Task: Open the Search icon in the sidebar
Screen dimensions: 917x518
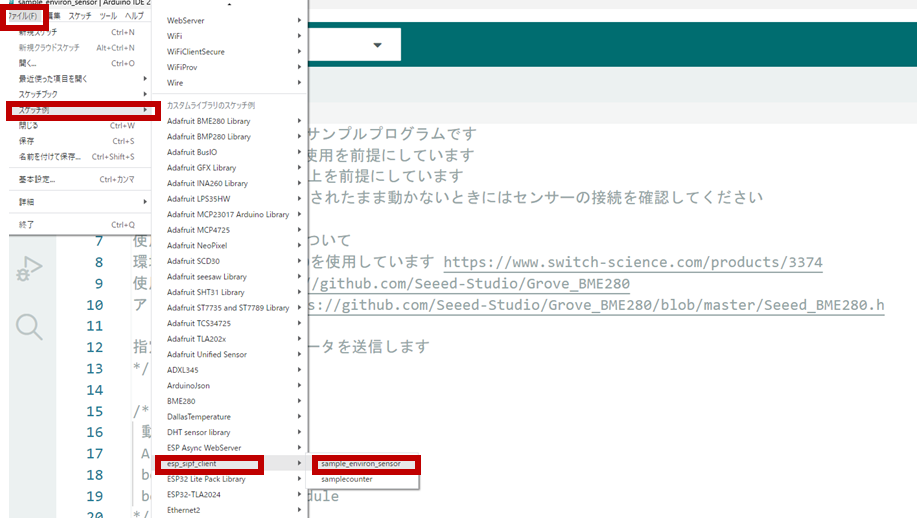Action: point(29,327)
